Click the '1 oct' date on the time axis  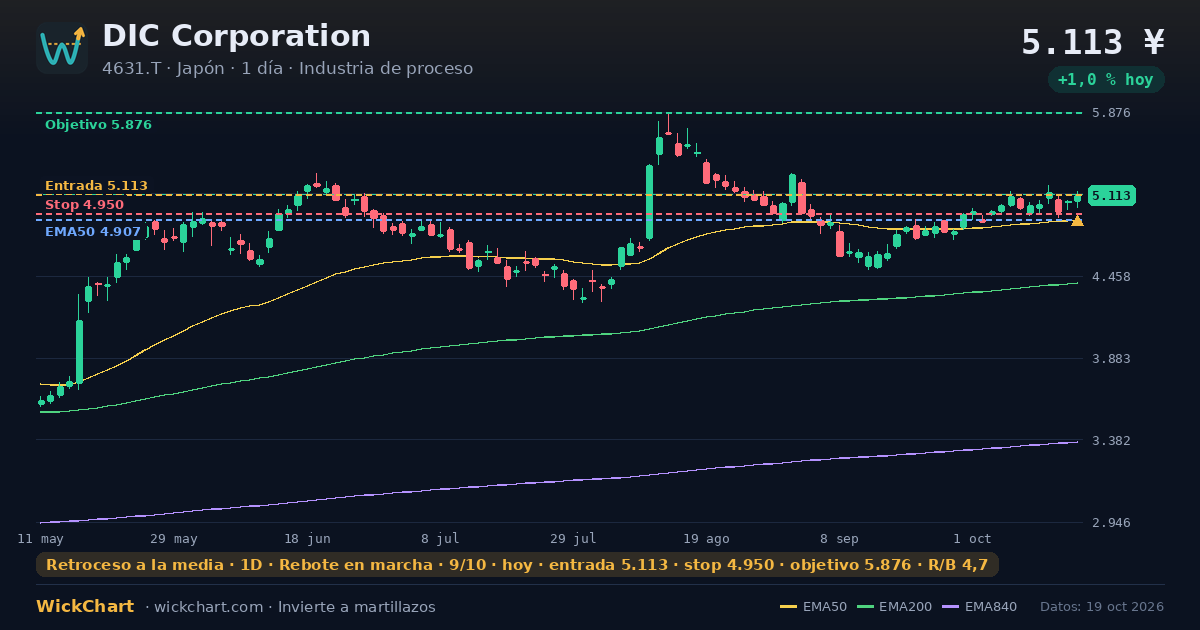point(972,539)
